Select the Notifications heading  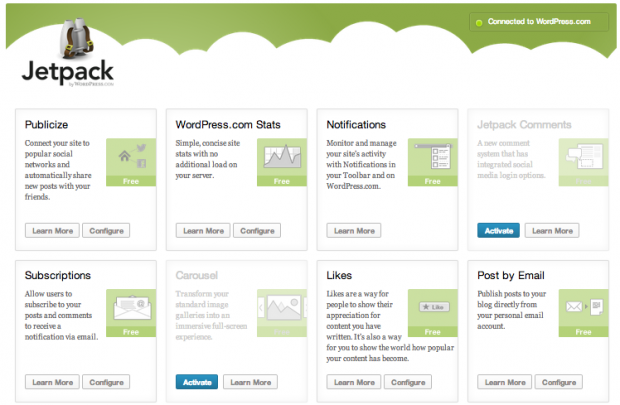[356, 125]
